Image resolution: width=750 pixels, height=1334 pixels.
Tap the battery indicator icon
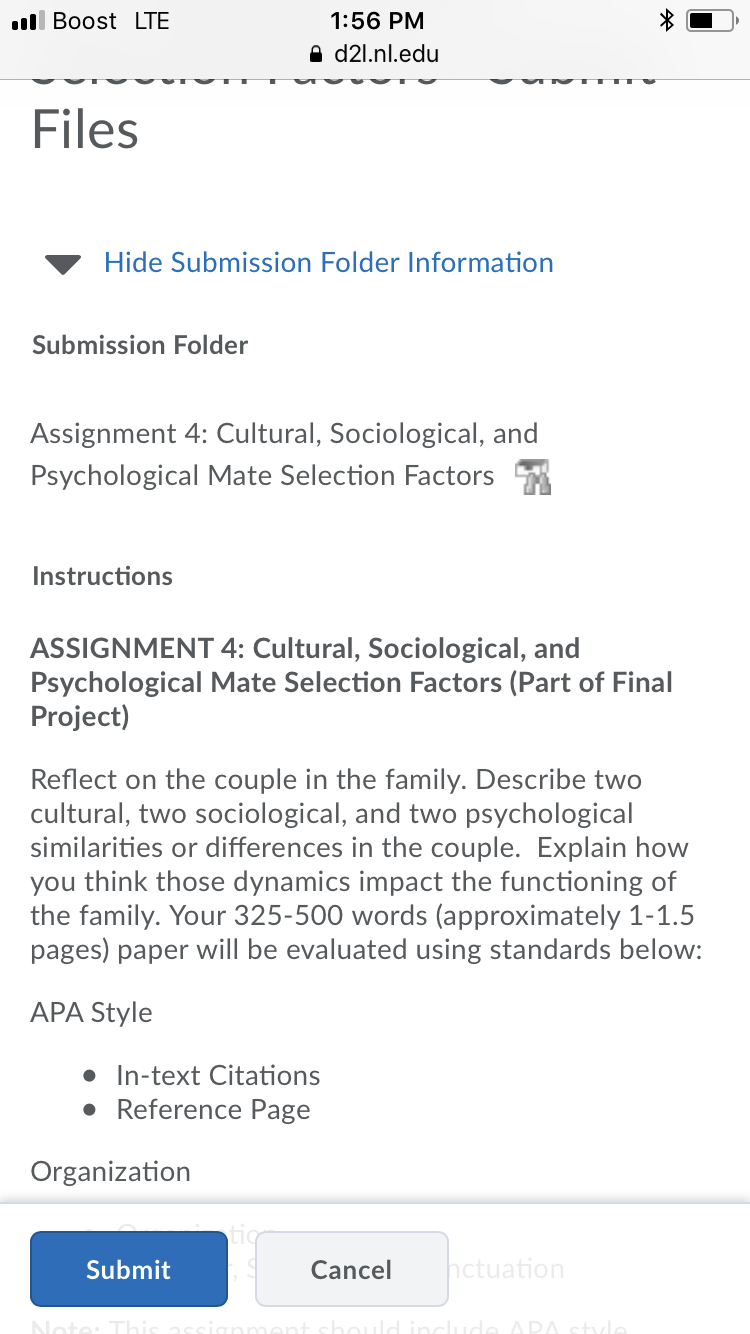(714, 21)
